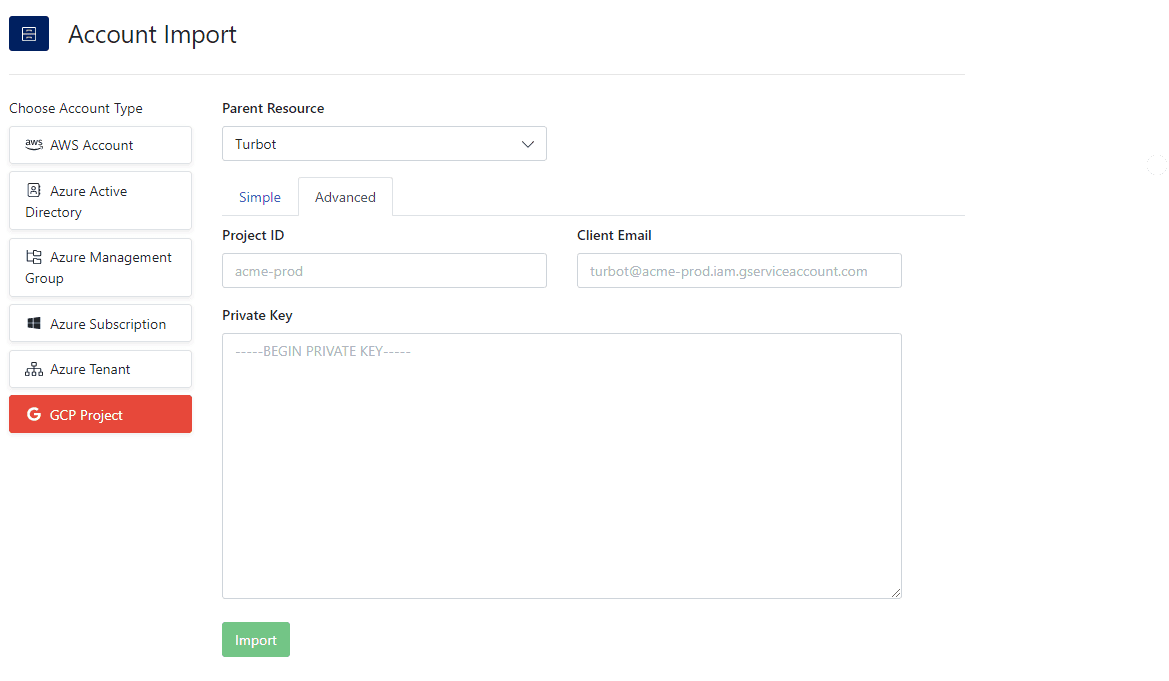Select AWS Account type
1169x681 pixels.
pos(101,145)
